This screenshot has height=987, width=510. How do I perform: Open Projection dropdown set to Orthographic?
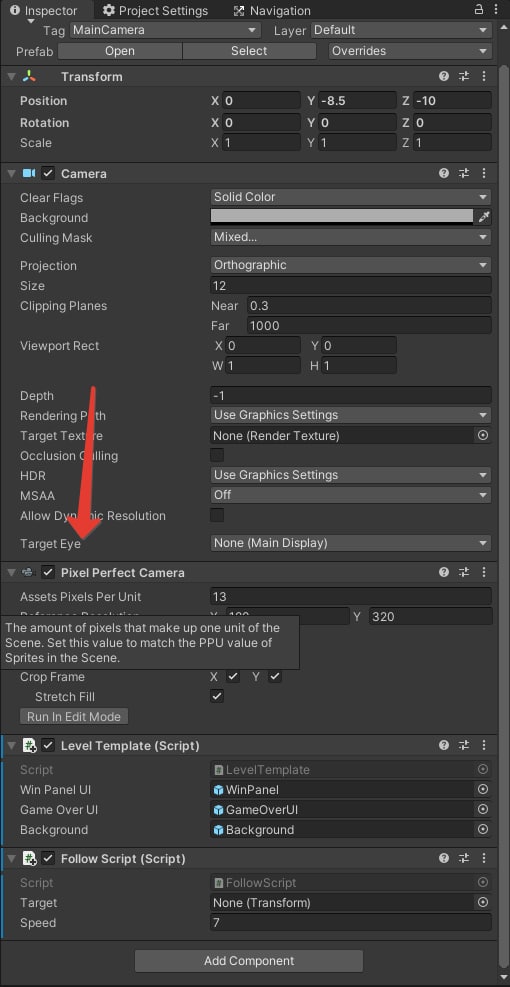pyautogui.click(x=351, y=265)
